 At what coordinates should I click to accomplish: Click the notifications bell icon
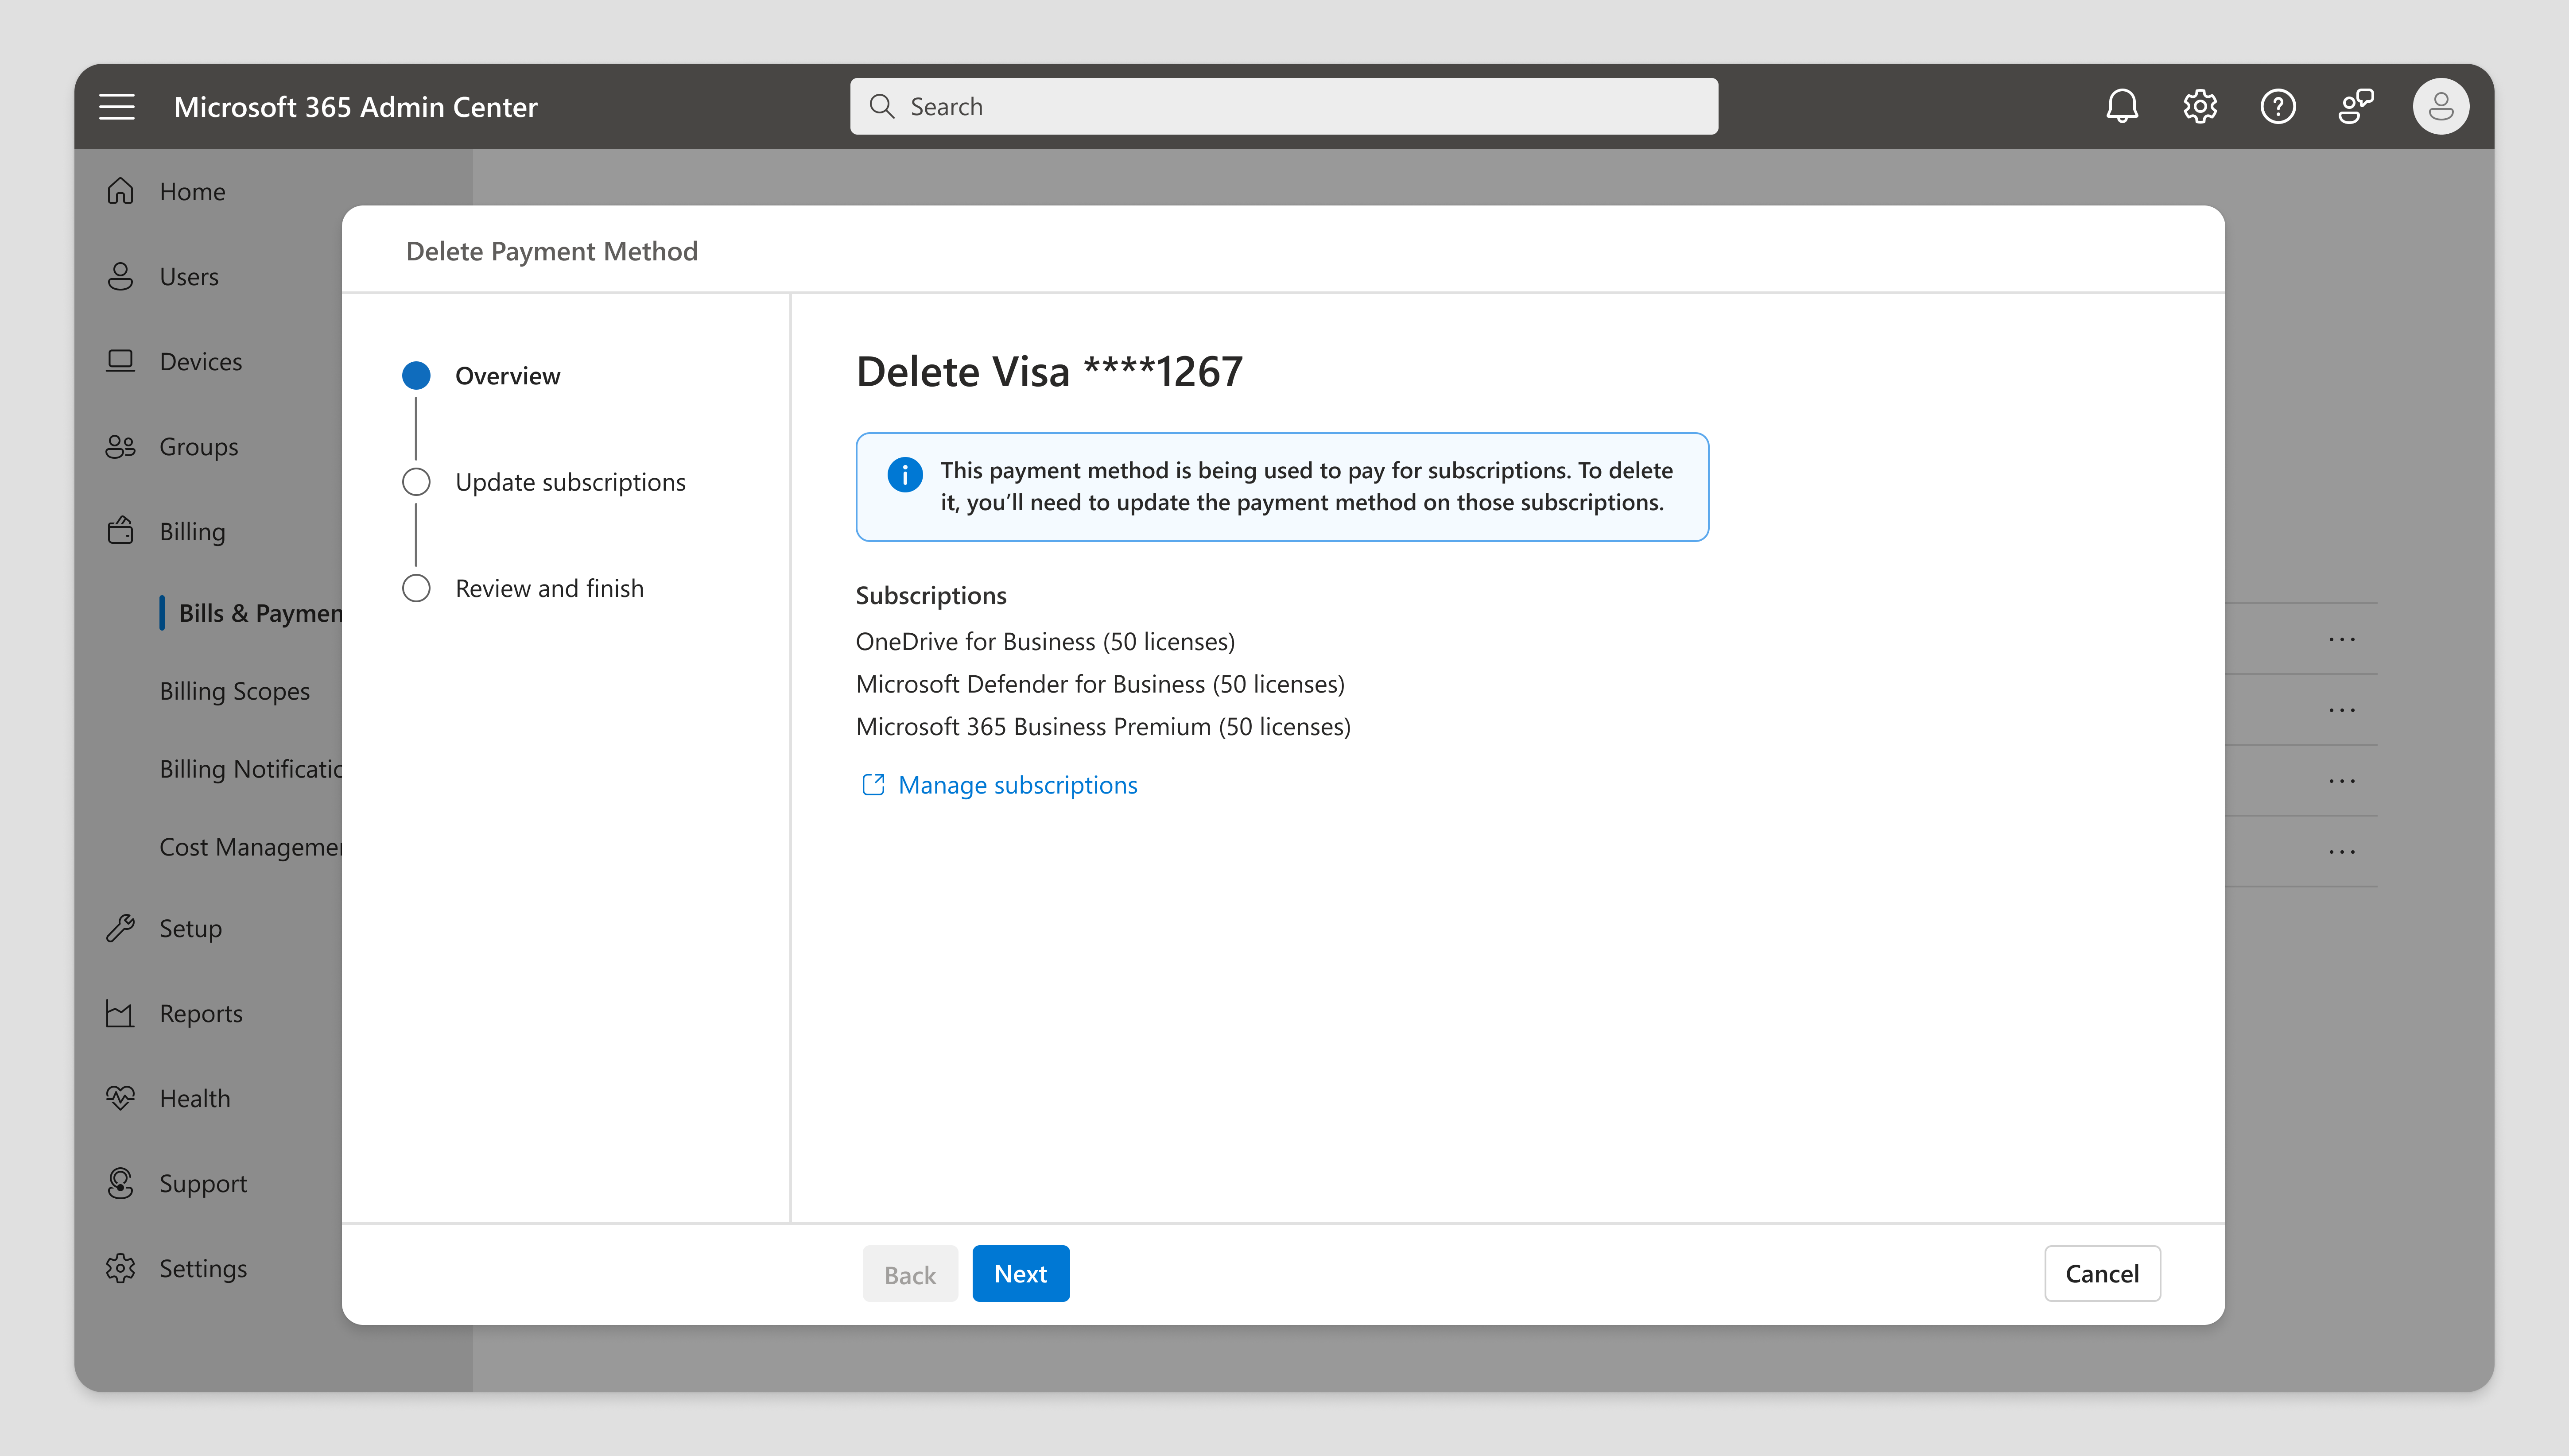(2122, 106)
